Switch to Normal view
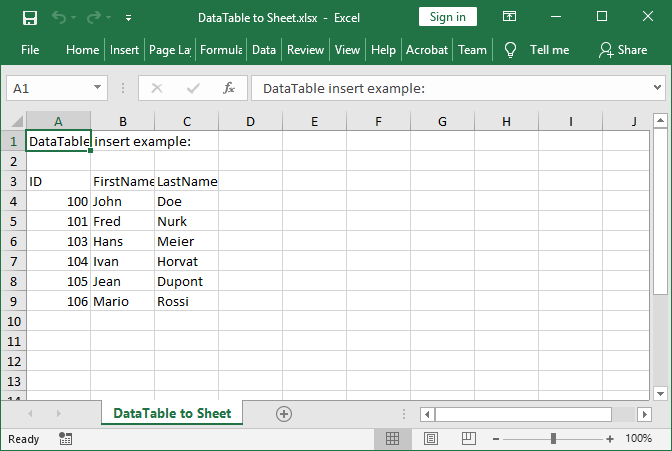 coord(392,439)
